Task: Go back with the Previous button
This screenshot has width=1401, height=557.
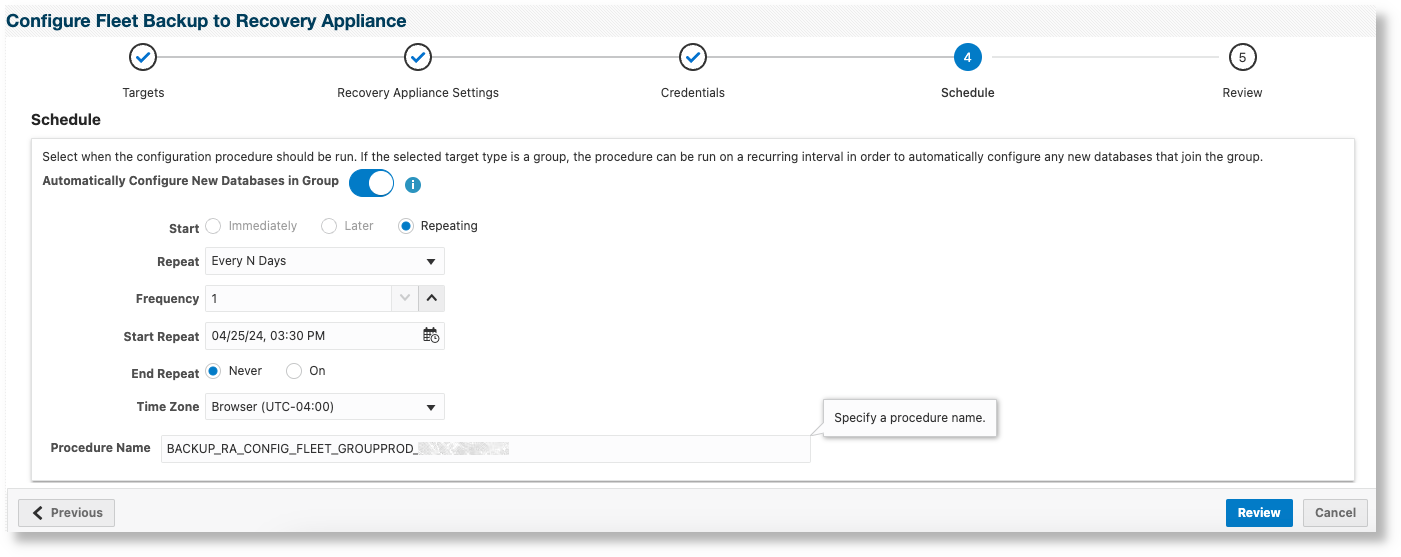Action: pos(67,513)
